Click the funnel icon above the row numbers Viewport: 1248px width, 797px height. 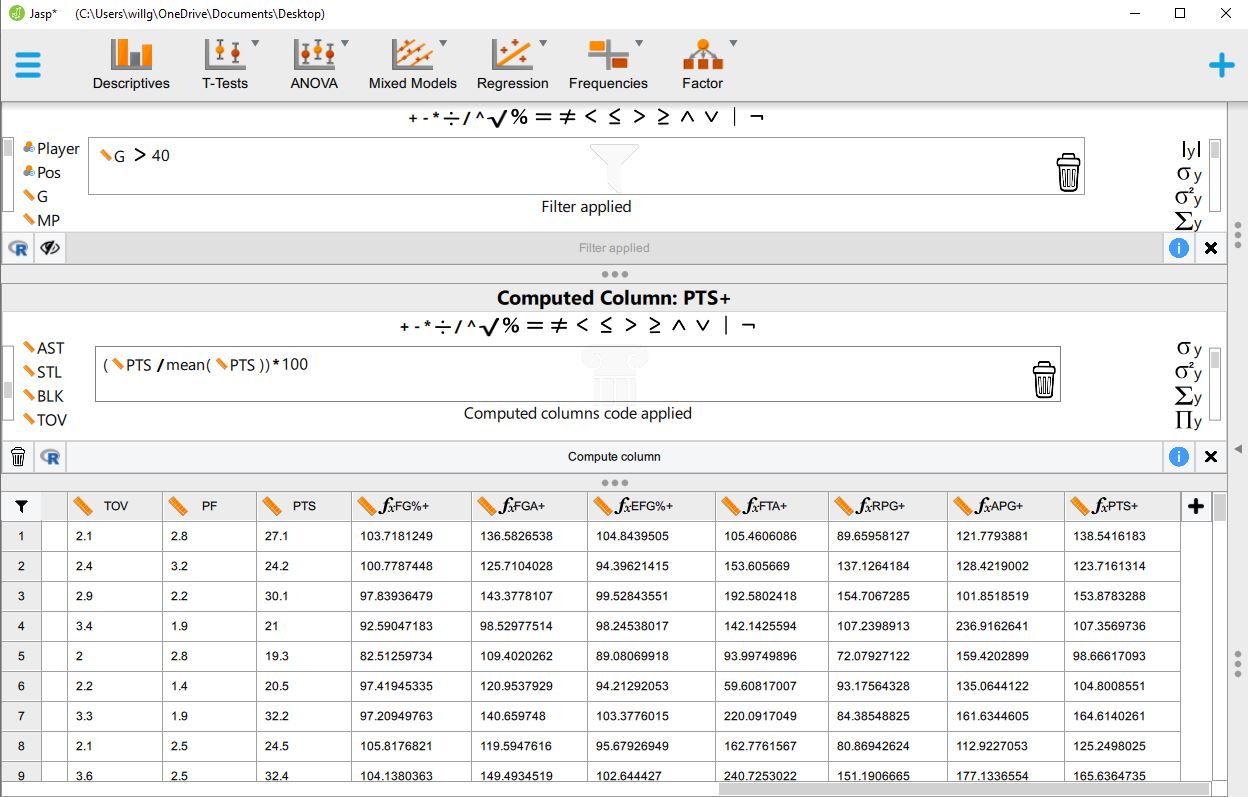coord(20,506)
